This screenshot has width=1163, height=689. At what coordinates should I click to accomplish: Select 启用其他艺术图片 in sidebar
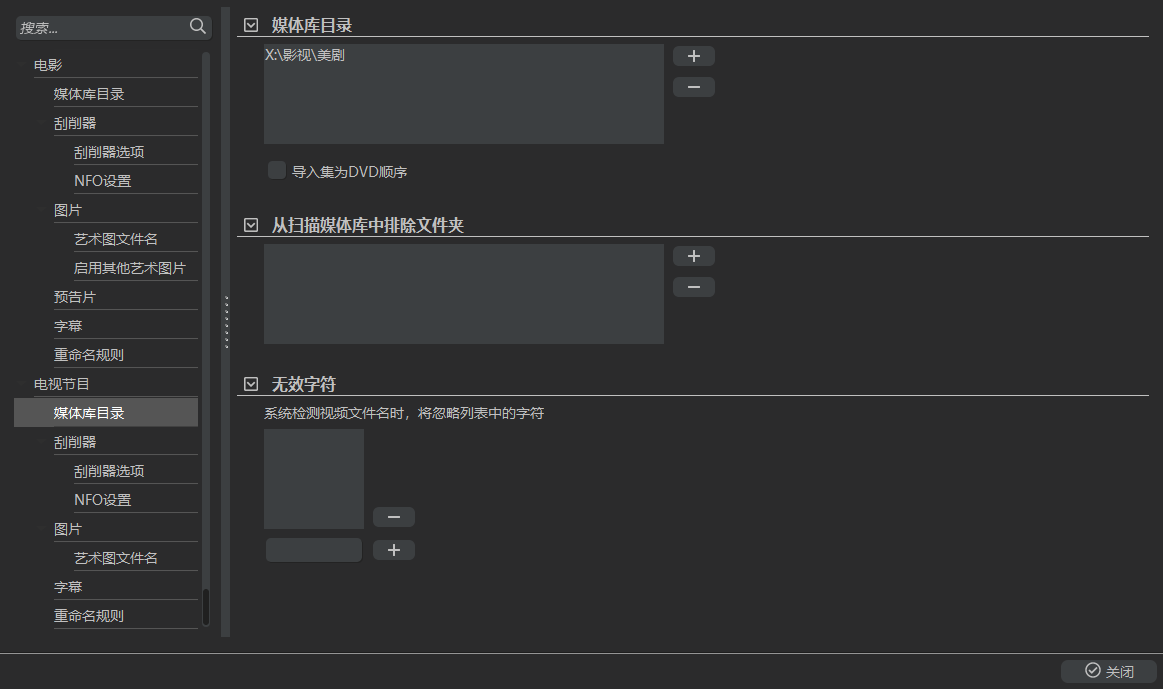click(x=129, y=268)
